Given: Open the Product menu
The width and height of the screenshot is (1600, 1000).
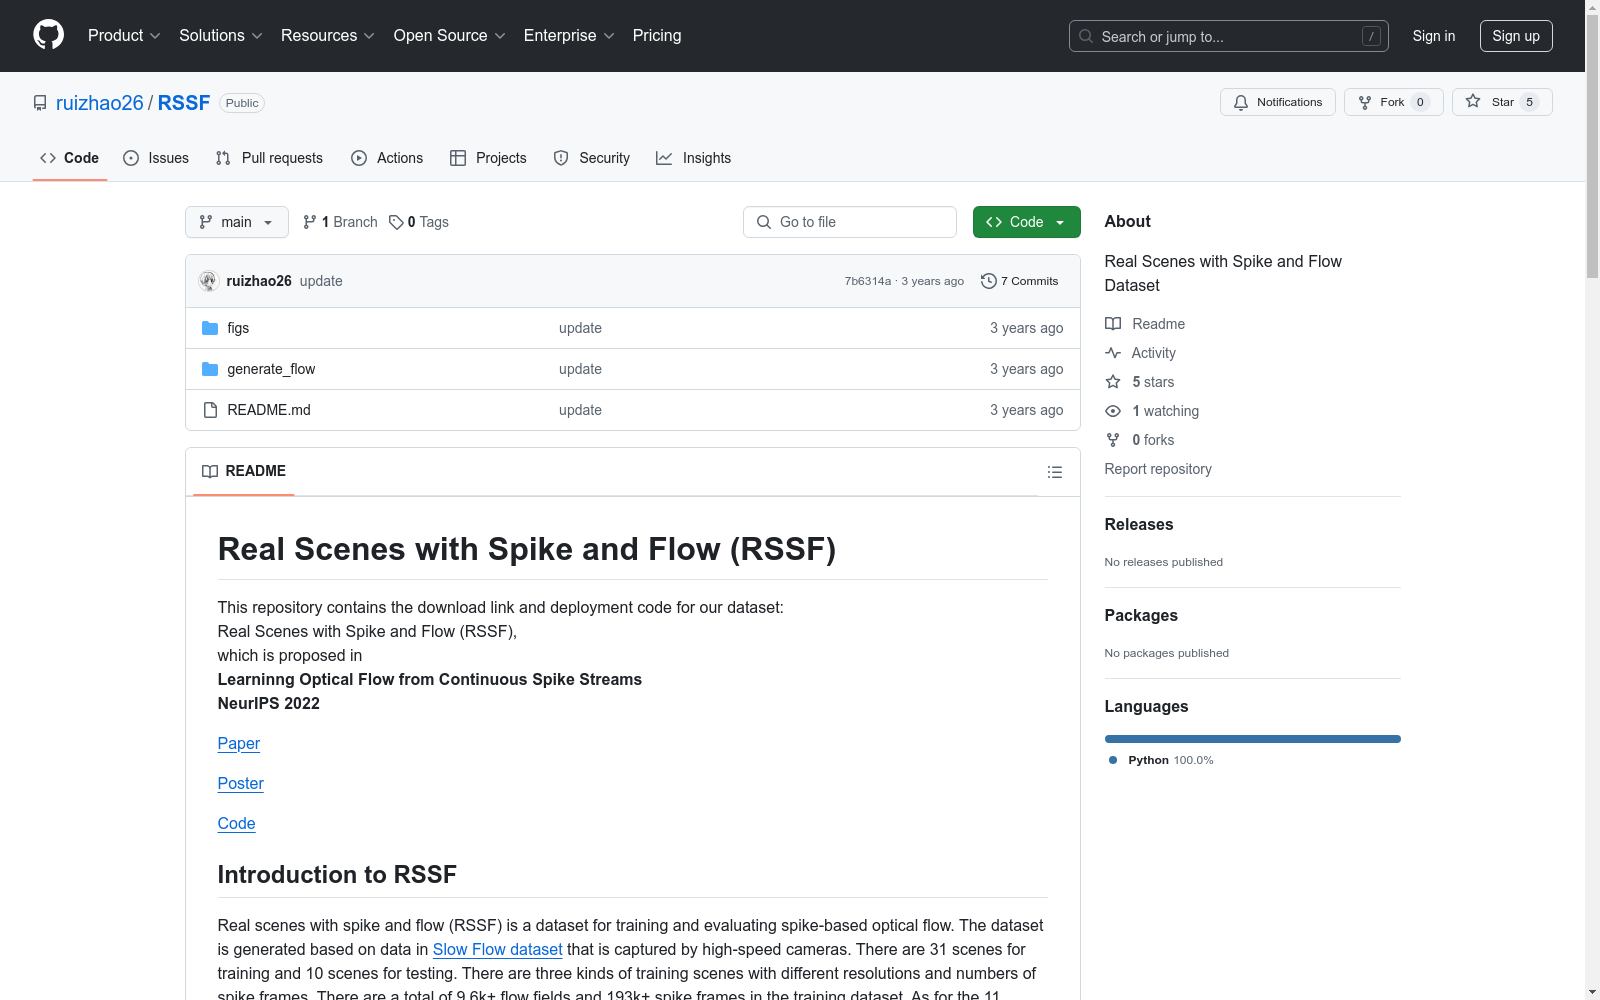Looking at the screenshot, I should pos(124,36).
